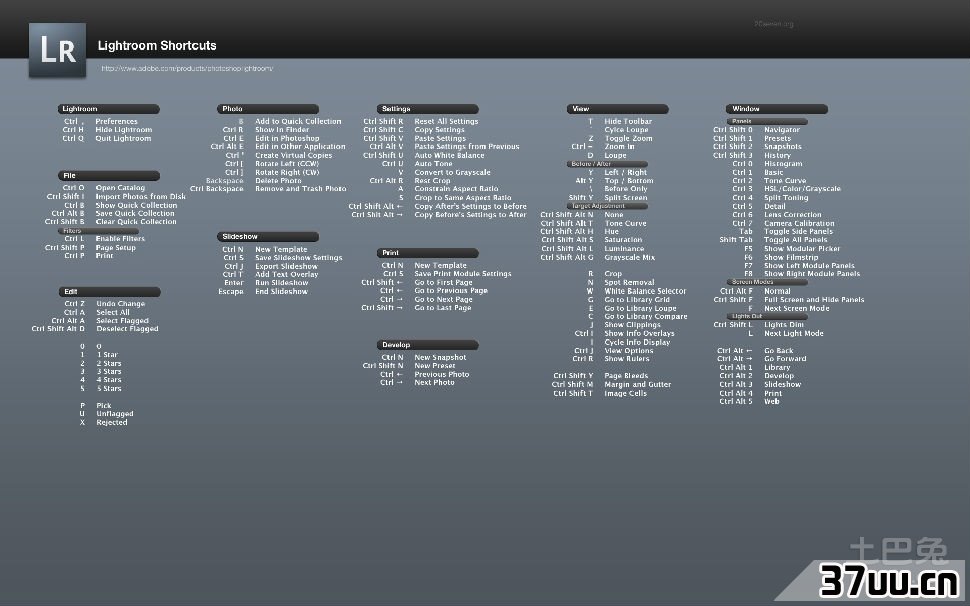This screenshot has height=606, width=970.
Task: Open the adobe.com Lightroom URL link
Action: click(187, 69)
